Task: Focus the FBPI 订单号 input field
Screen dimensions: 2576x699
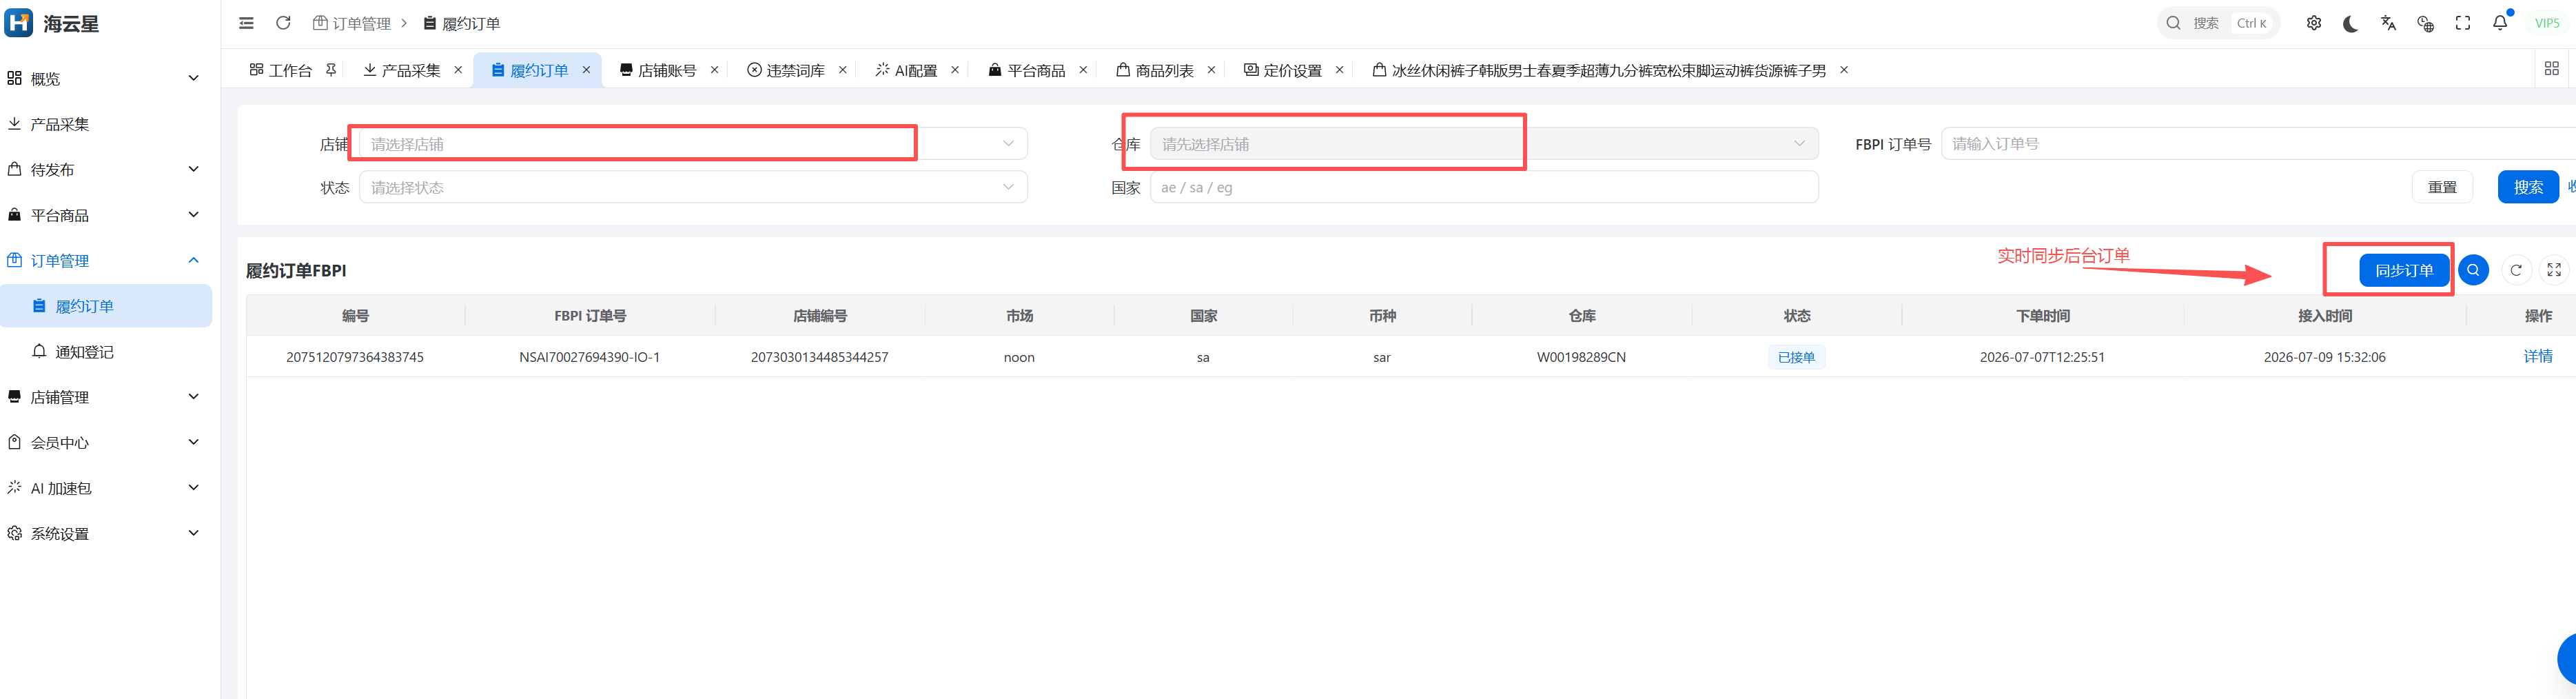Action: point(2258,144)
